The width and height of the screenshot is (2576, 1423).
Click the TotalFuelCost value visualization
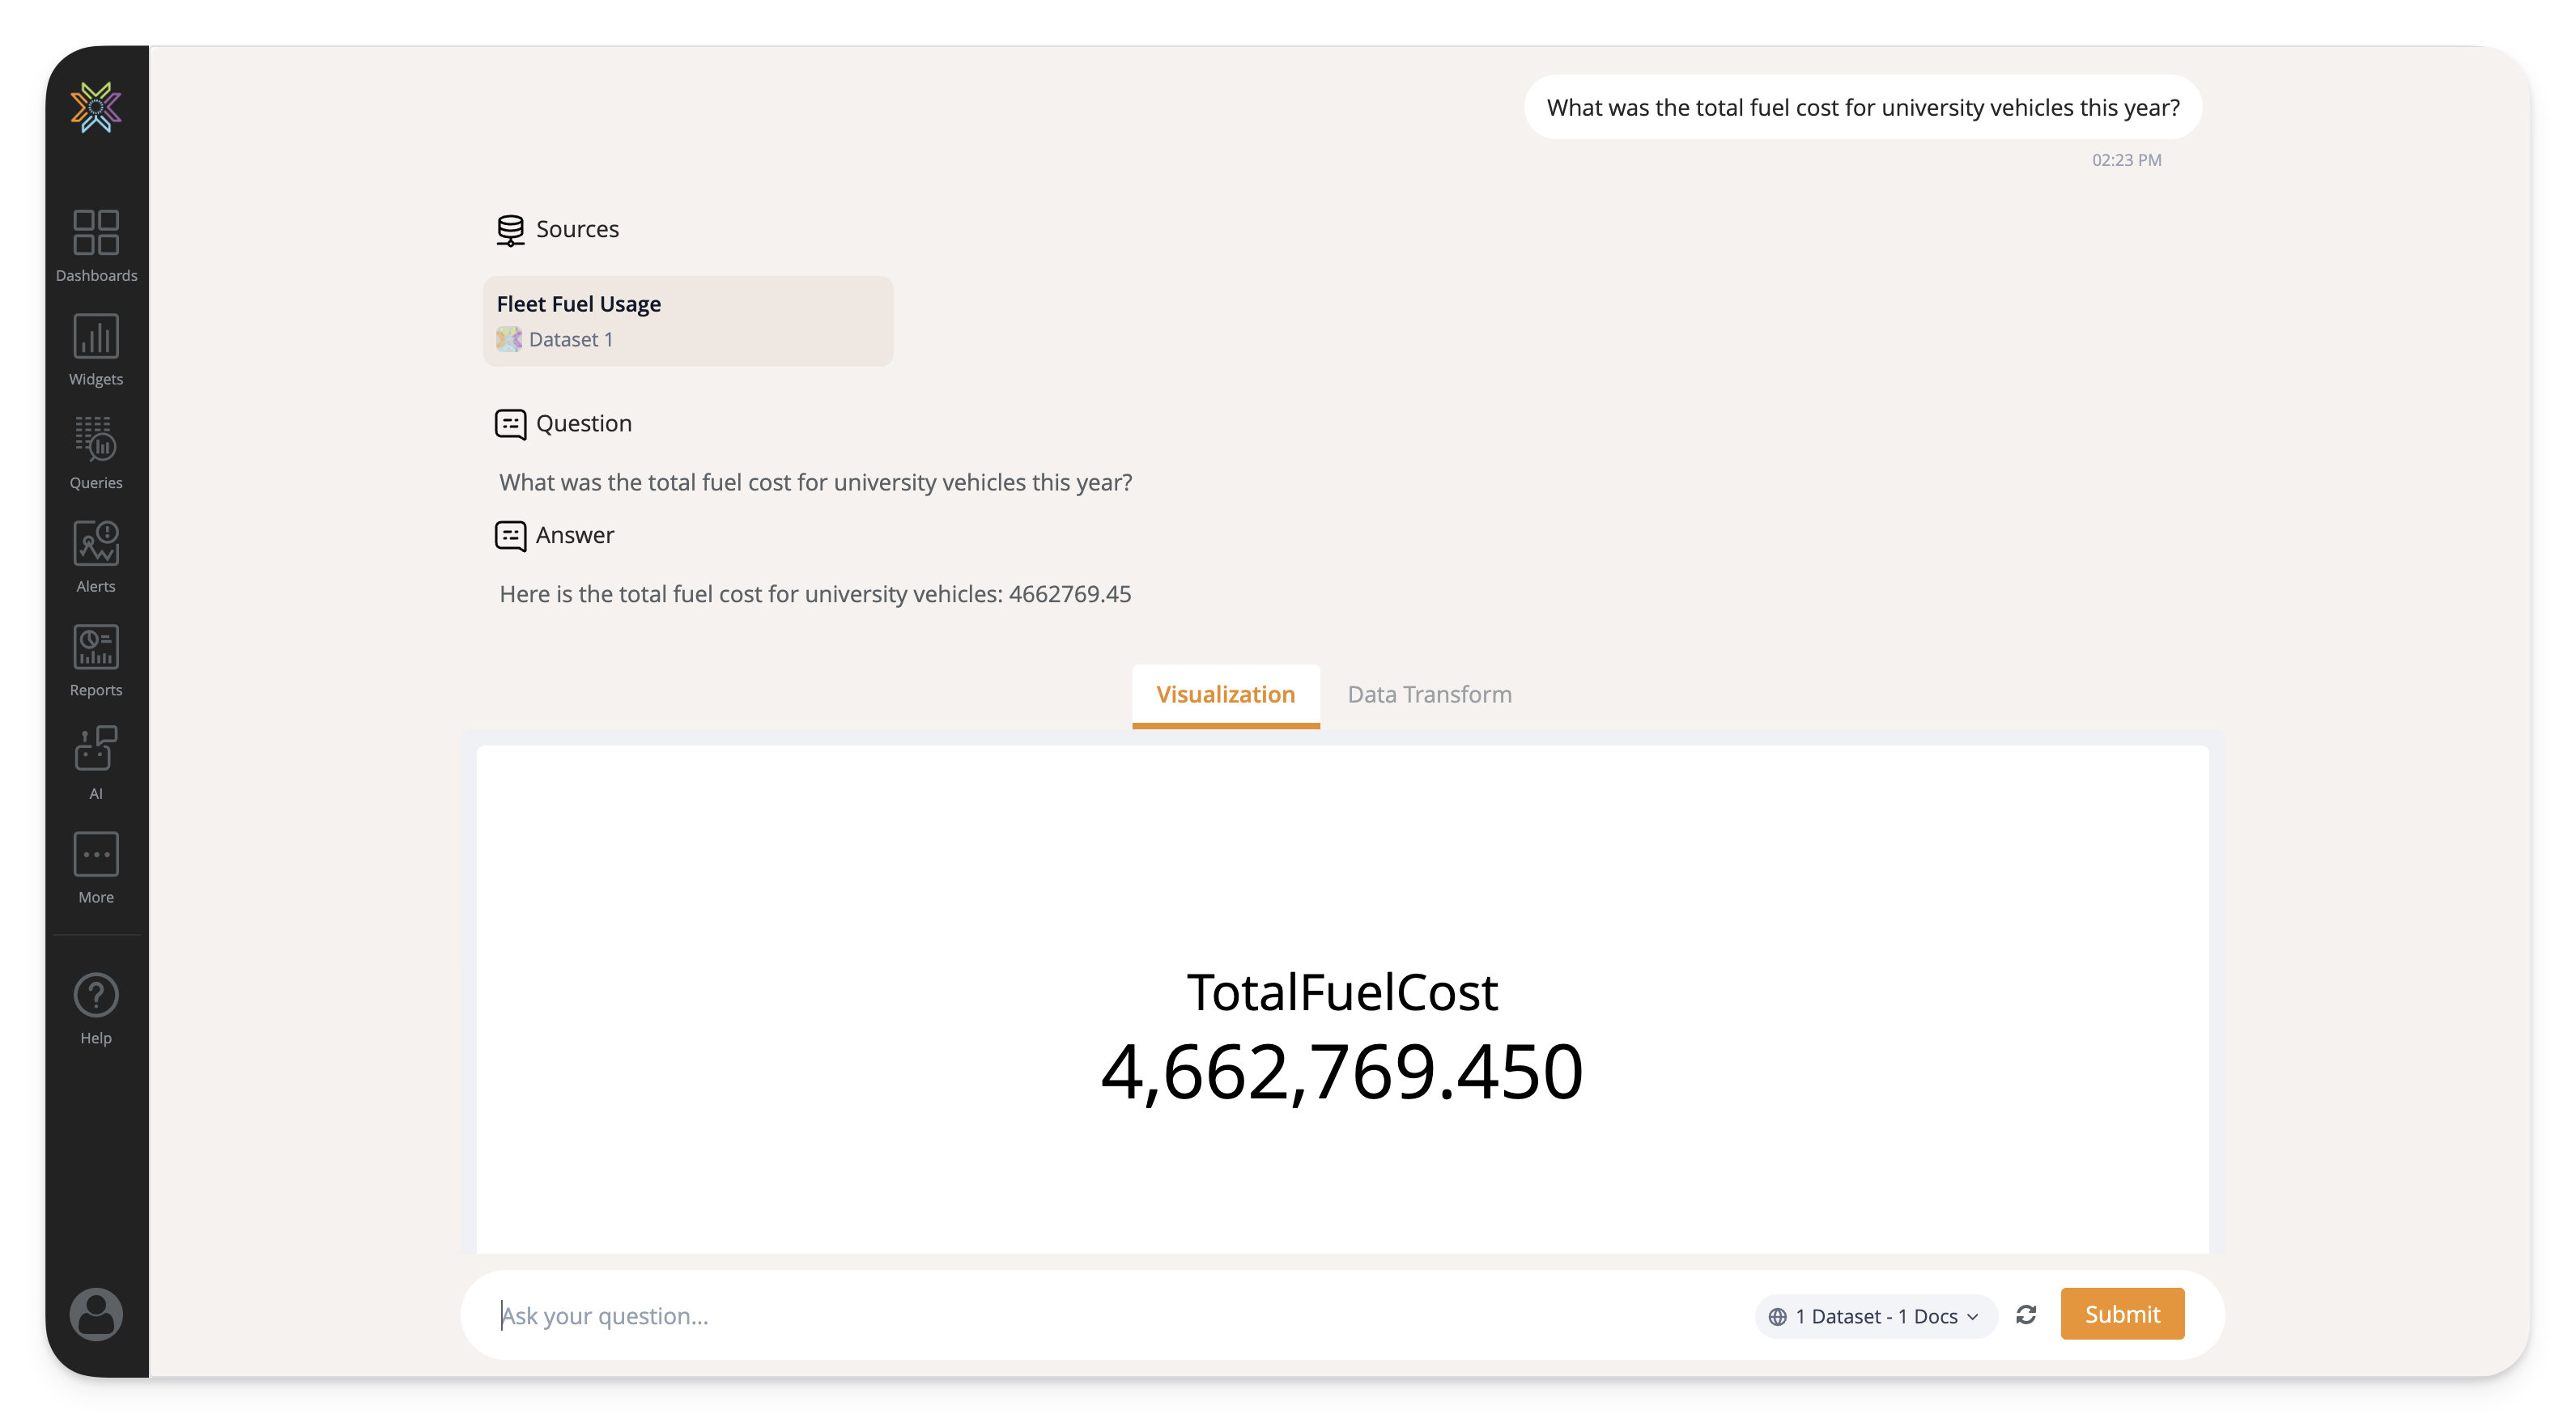(1342, 1036)
